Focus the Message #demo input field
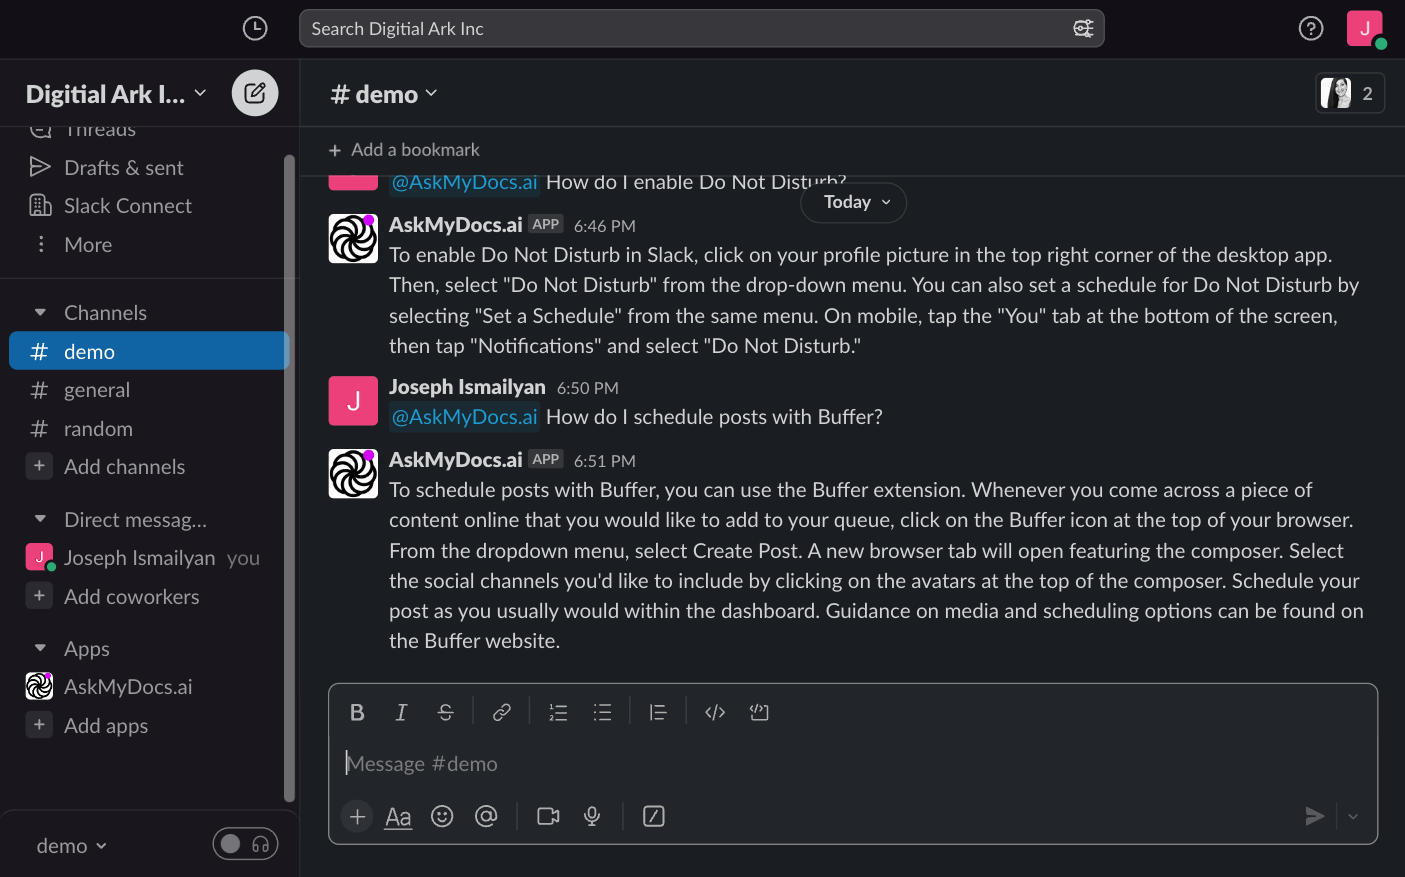Image resolution: width=1405 pixels, height=877 pixels. 853,763
